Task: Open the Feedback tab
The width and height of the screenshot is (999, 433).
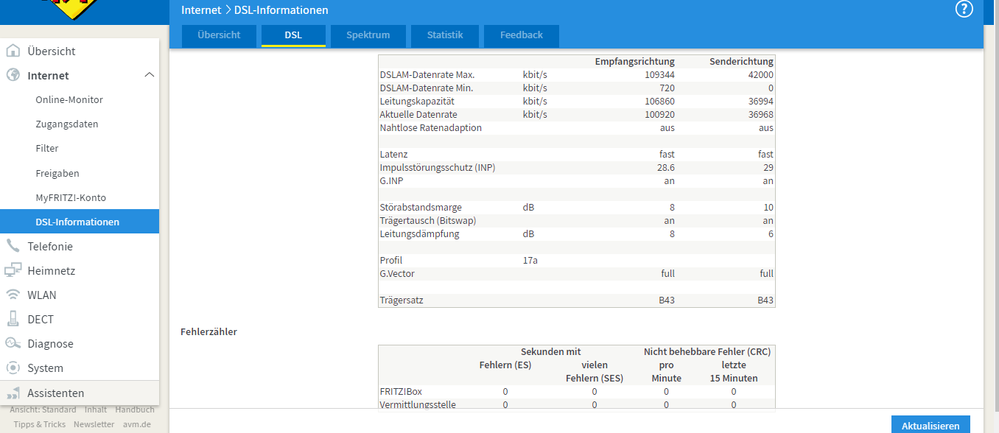Action: 521,35
